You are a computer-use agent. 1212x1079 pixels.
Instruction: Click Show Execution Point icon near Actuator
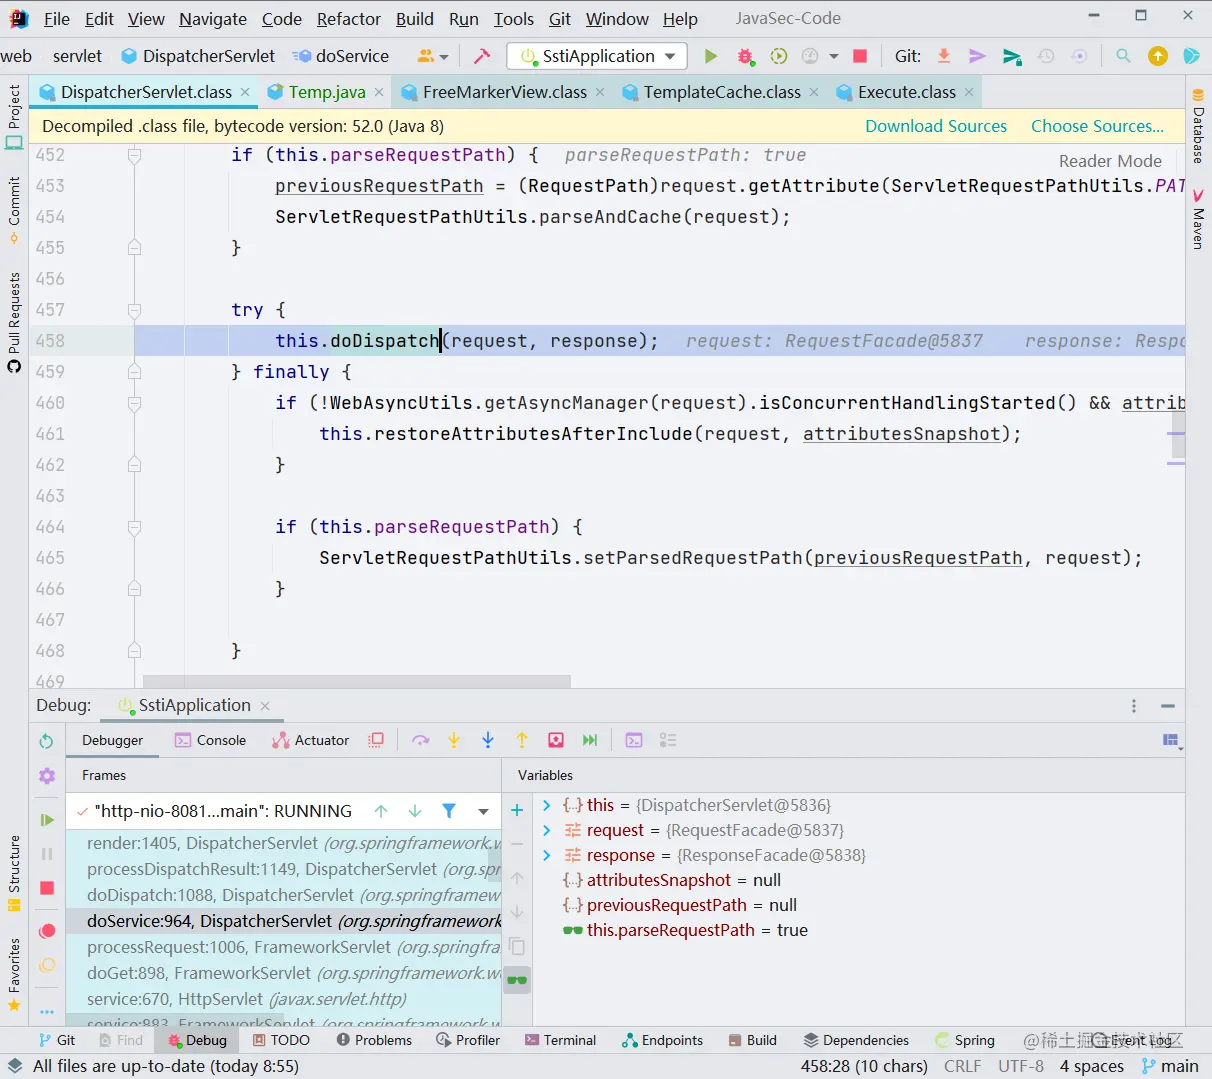(376, 740)
